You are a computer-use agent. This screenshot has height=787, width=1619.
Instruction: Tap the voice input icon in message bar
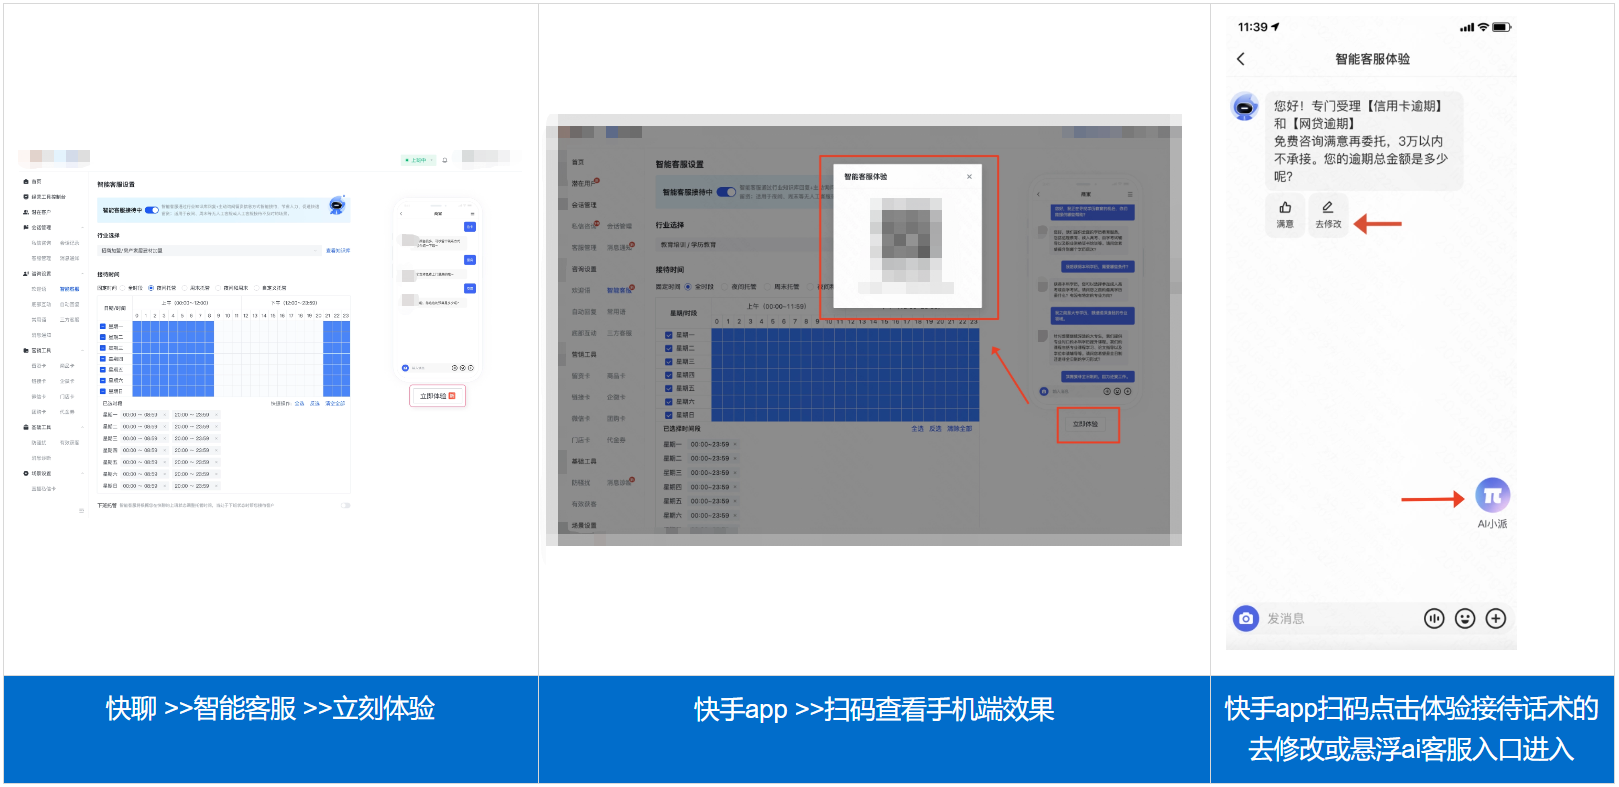1434,619
